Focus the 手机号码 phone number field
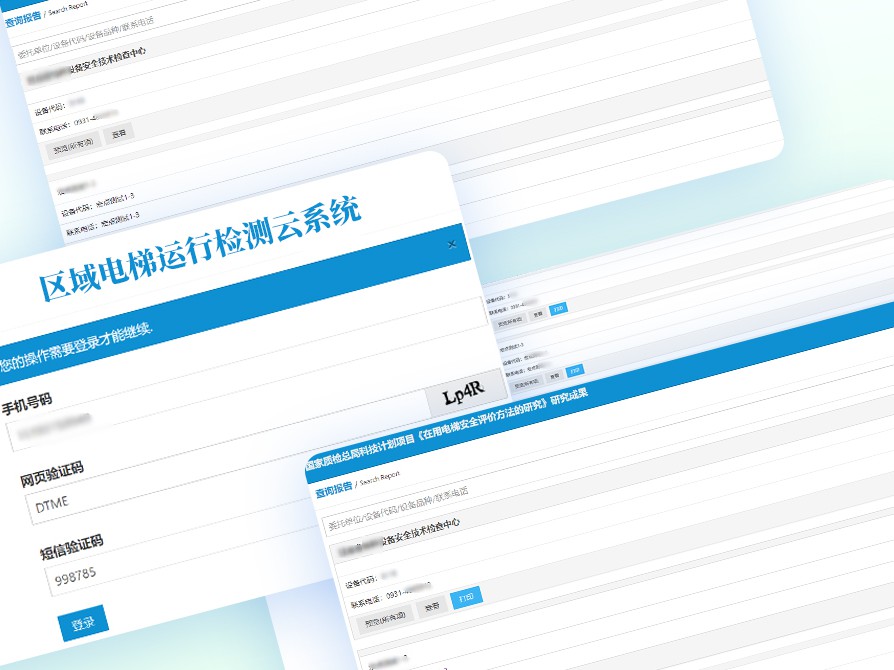 click(x=150, y=430)
